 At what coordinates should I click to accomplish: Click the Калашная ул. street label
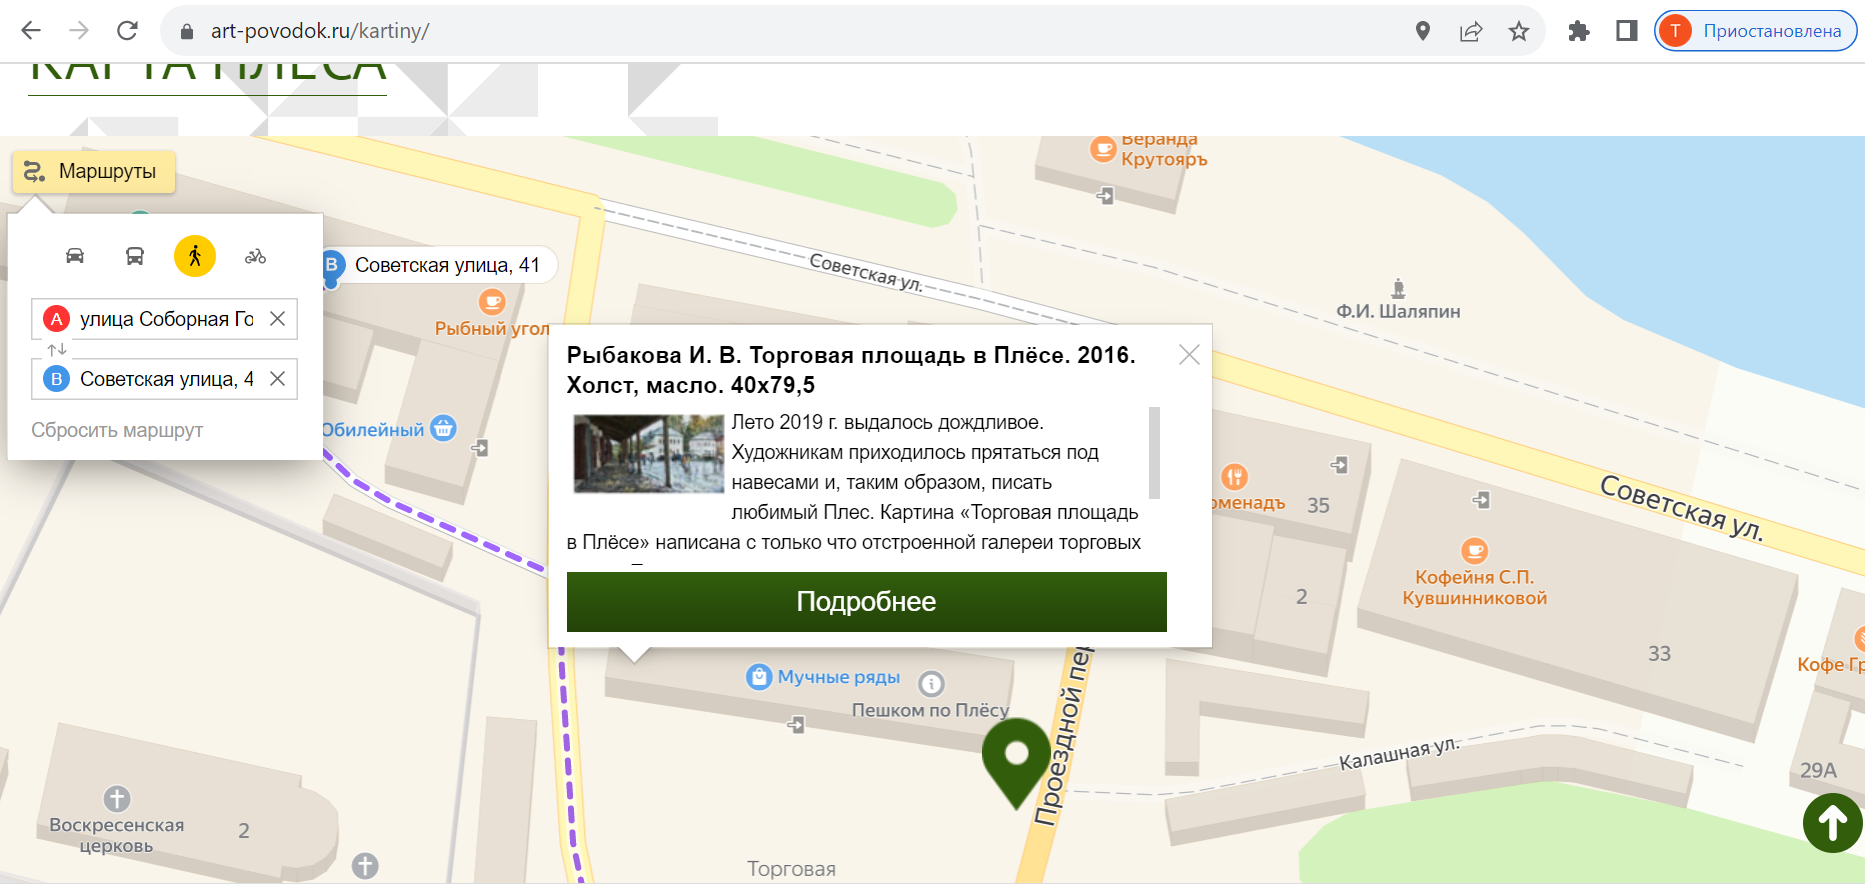1400,754
